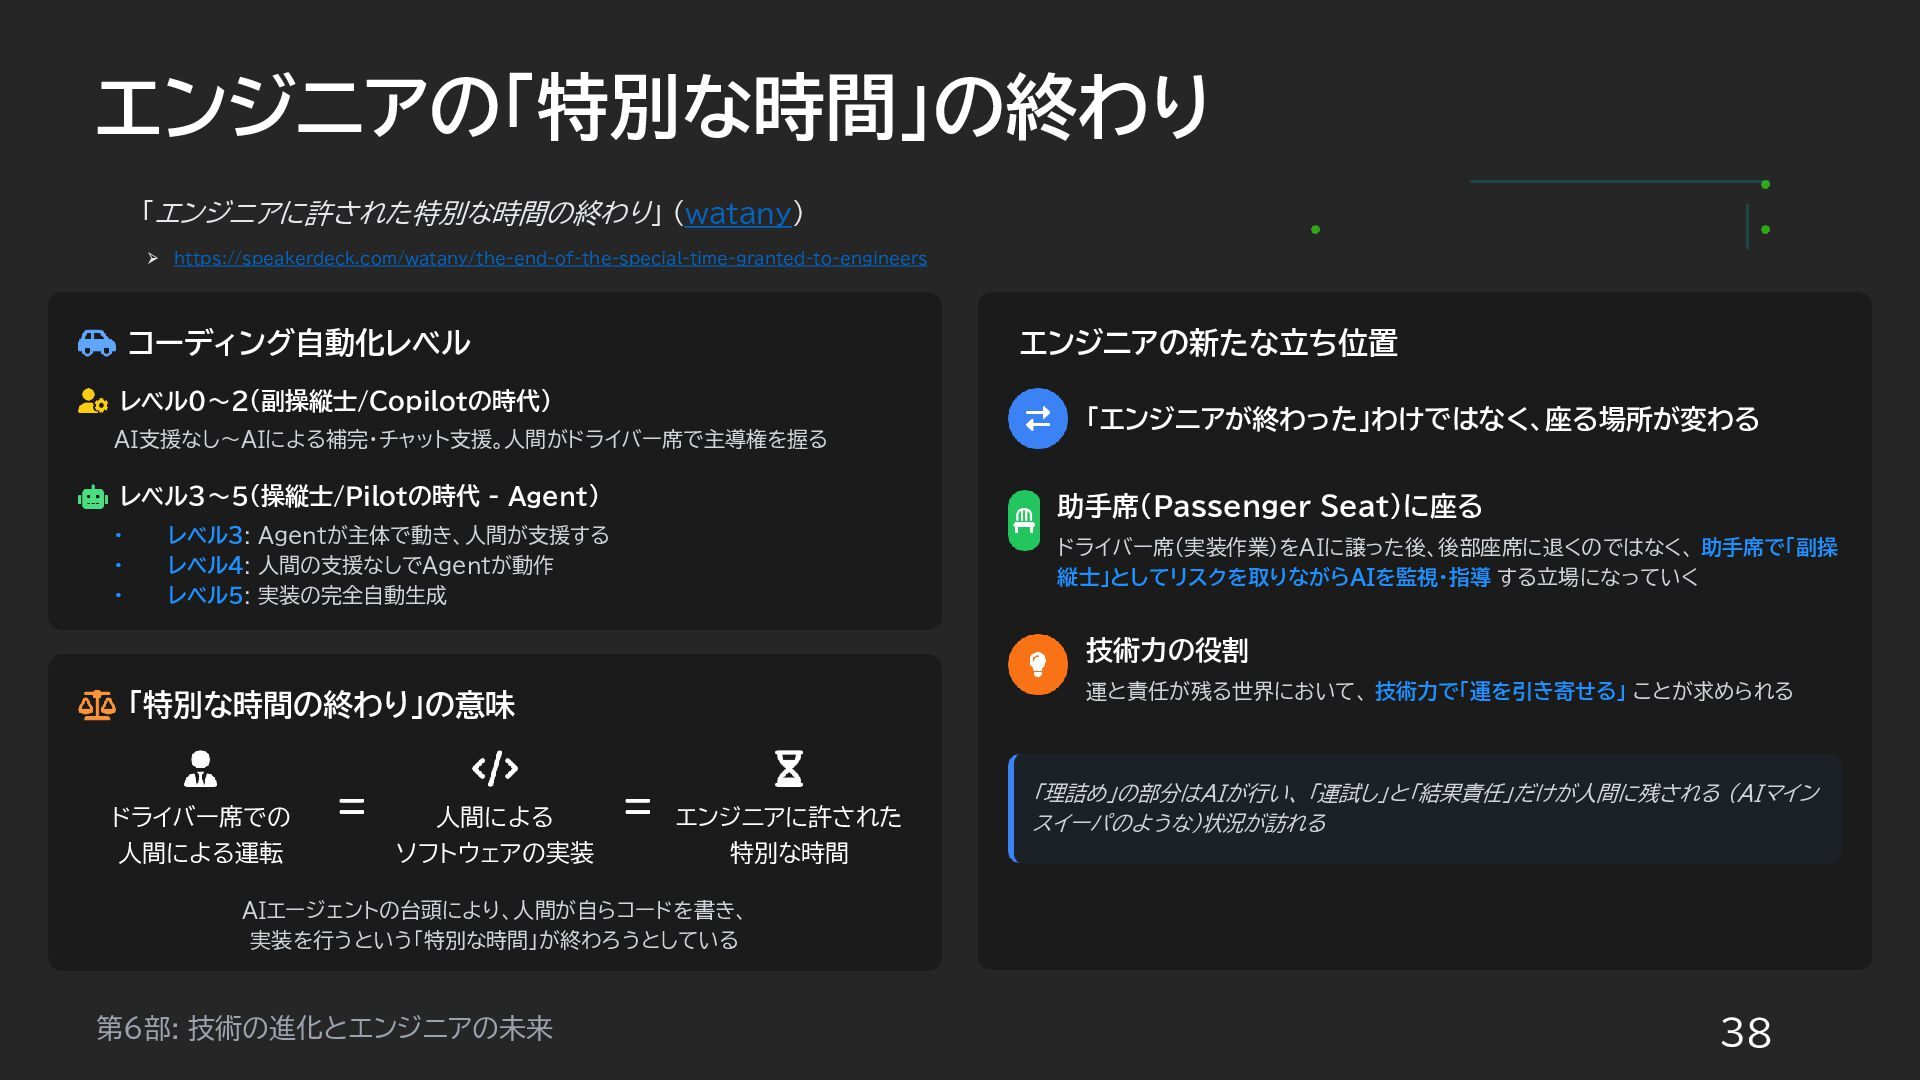
Task: Click the レベル3 highlighted label
Action: click(x=205, y=535)
